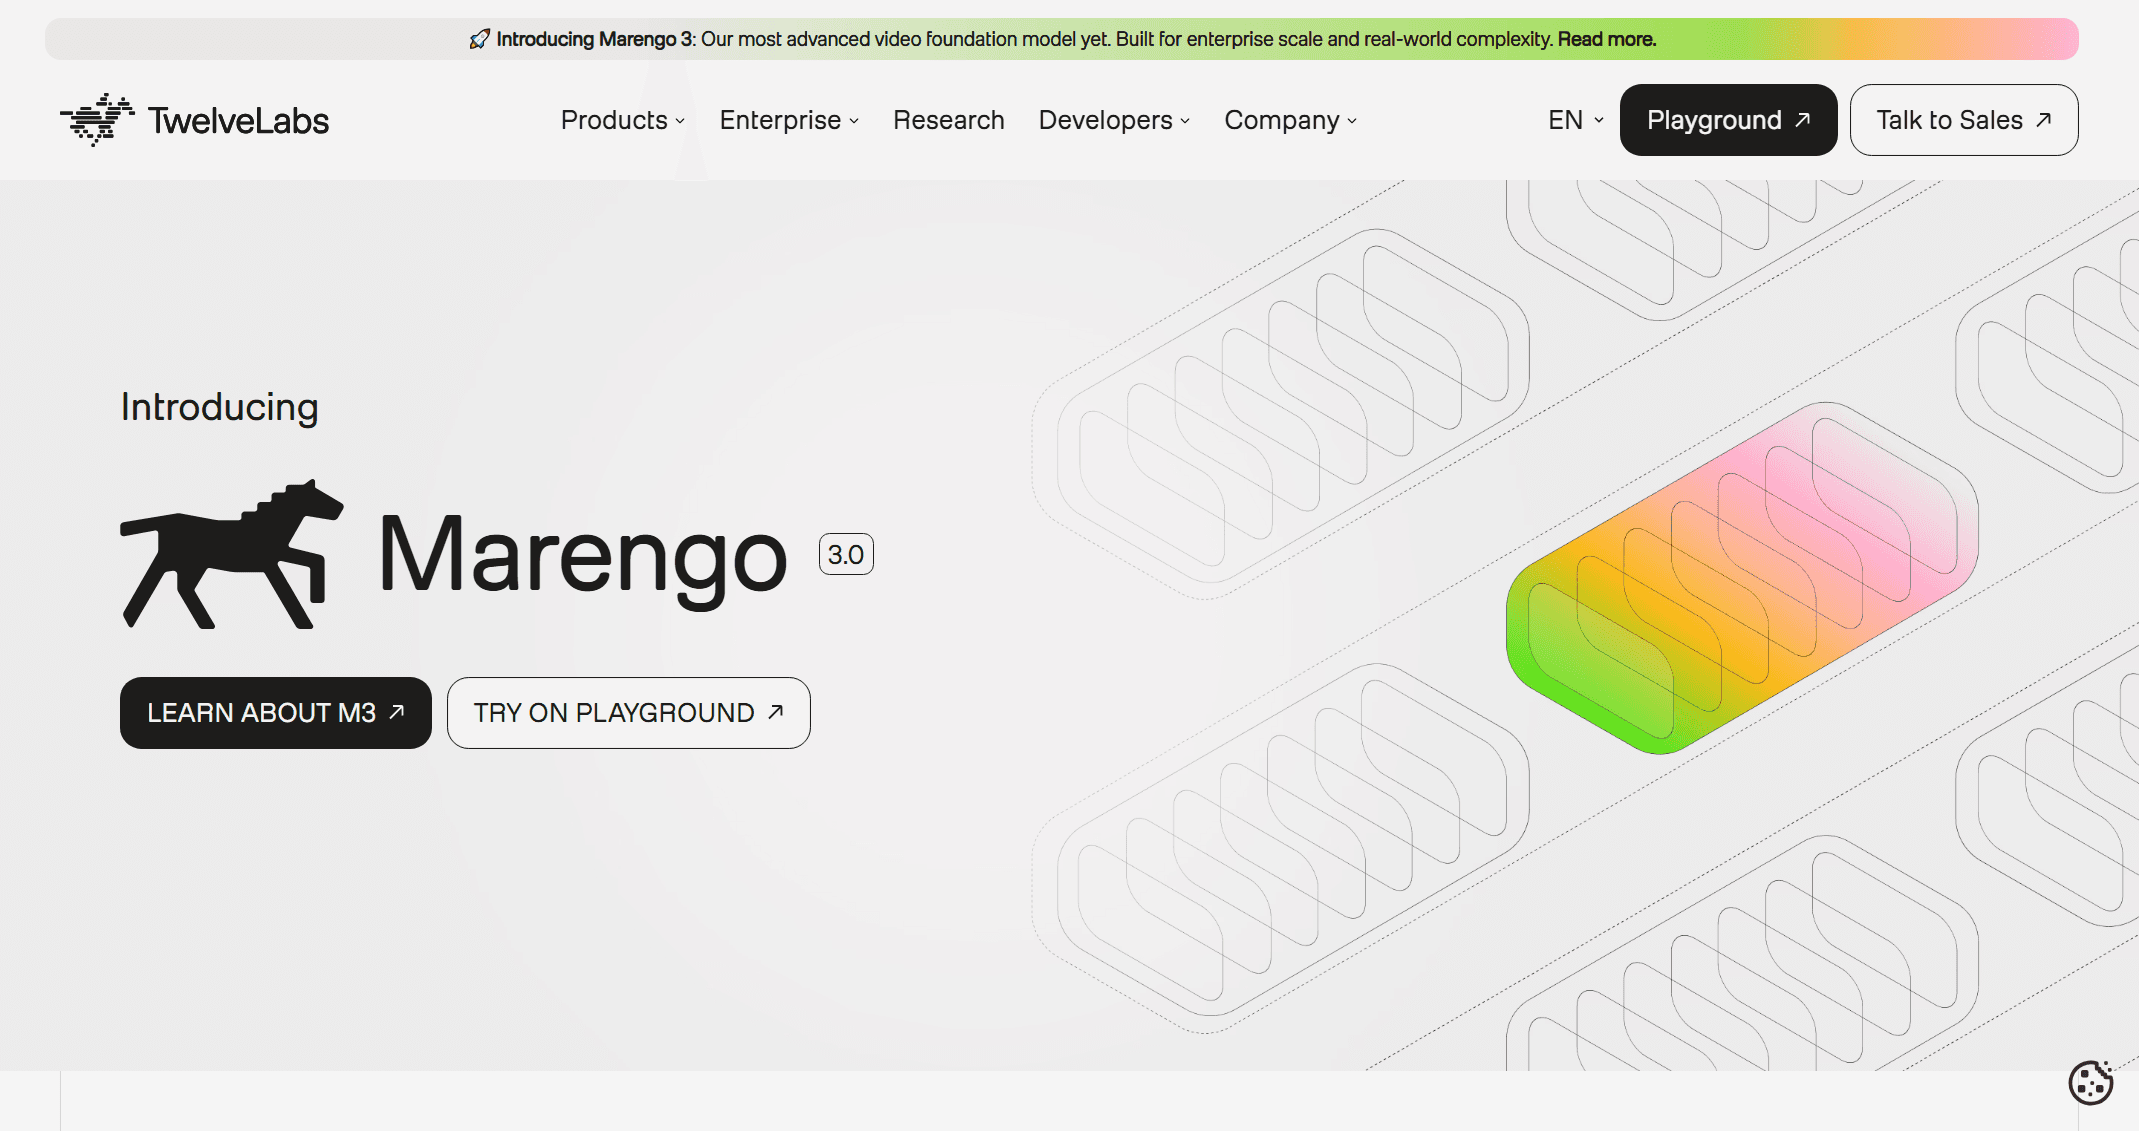Expand the Company menu

click(x=1290, y=120)
